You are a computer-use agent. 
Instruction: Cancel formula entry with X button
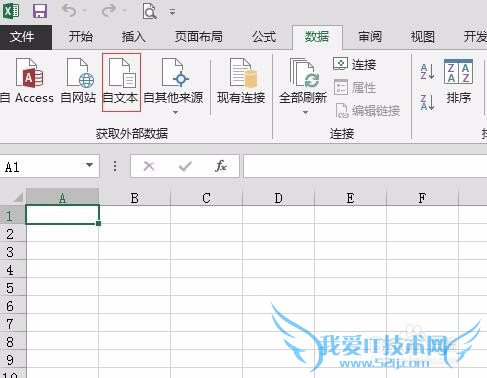click(x=149, y=166)
